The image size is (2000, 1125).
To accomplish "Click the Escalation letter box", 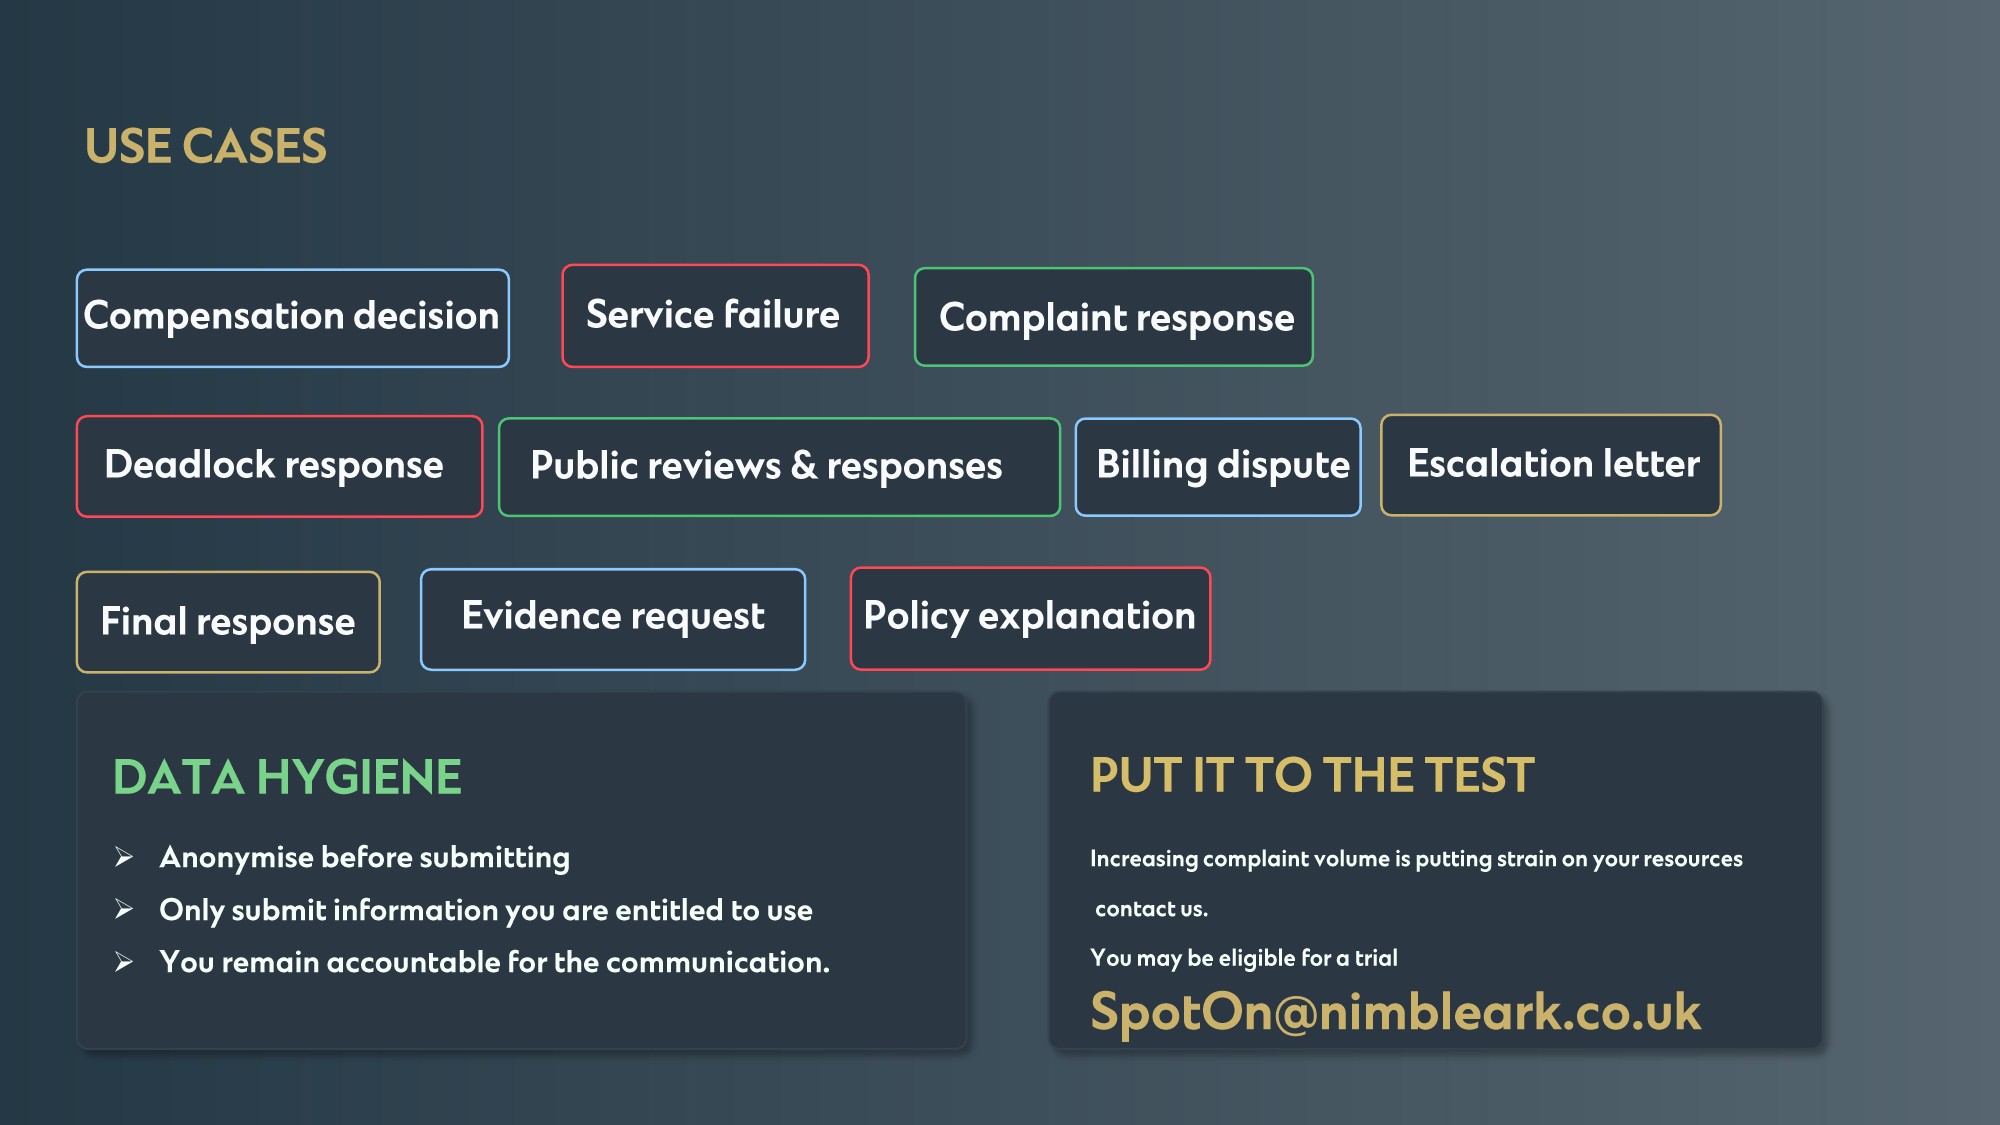I will 1551,465.
